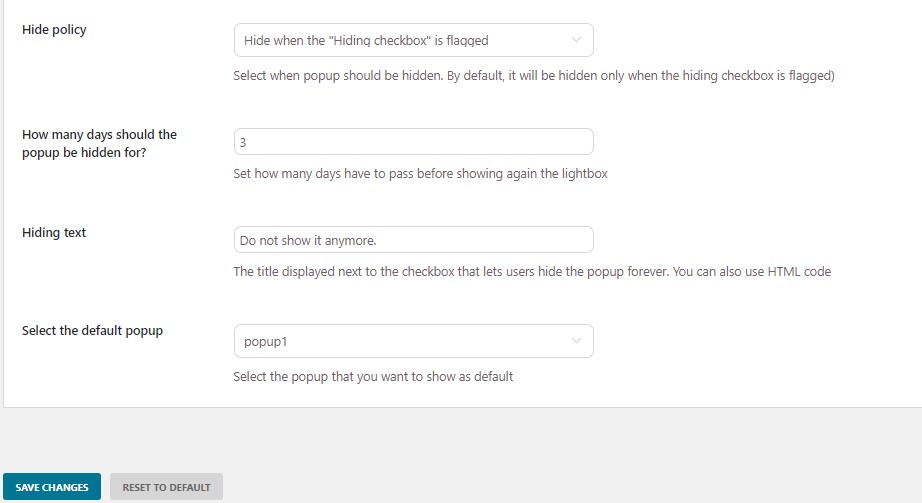Click the Hide when "Hiding checkbox" is flagged option text
This screenshot has height=503, width=922.
pos(366,41)
